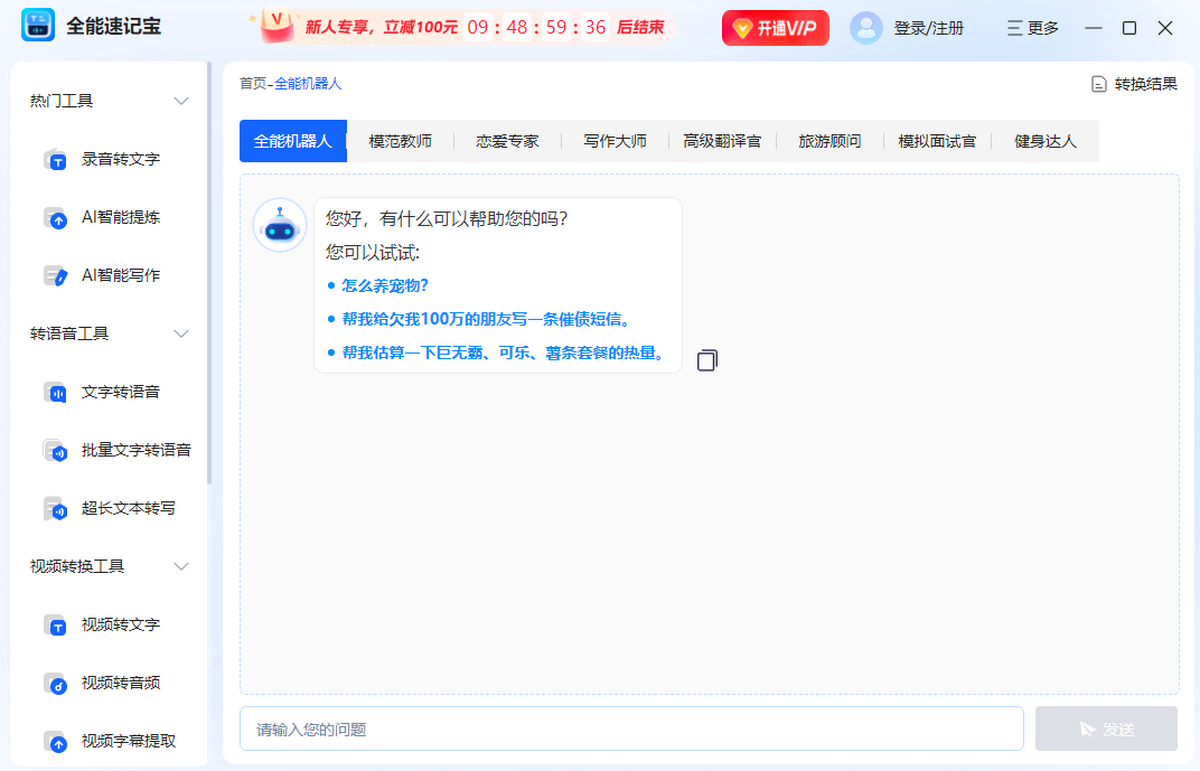Select the 健身达人 tab

[1045, 141]
